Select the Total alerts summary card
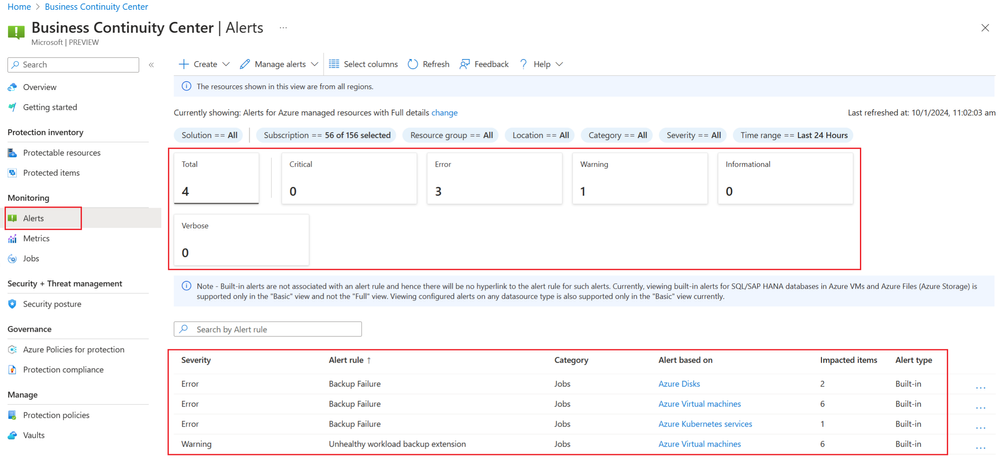This screenshot has width=999, height=461. pyautogui.click(x=217, y=178)
